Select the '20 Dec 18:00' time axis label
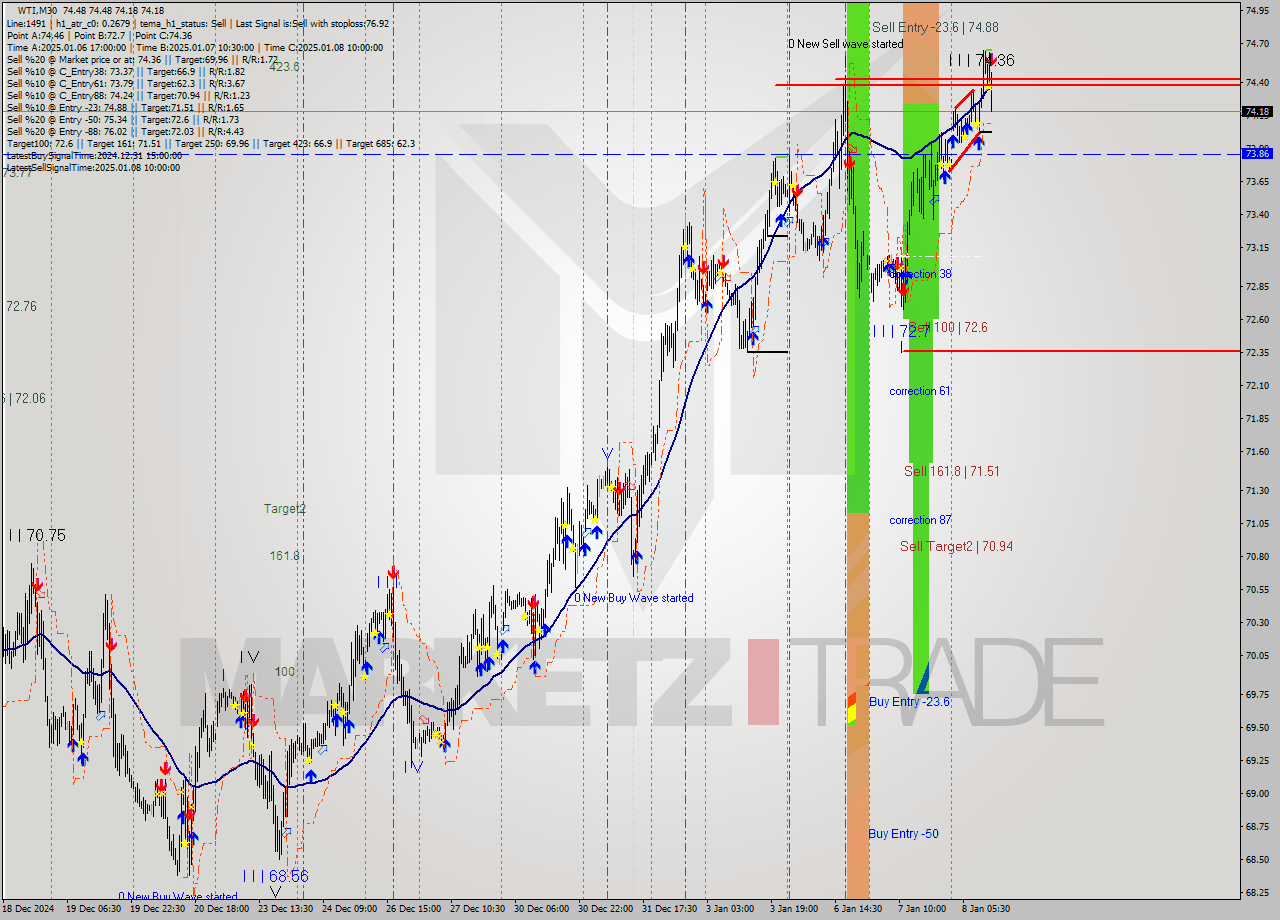The height and width of the screenshot is (920, 1280). point(223,911)
